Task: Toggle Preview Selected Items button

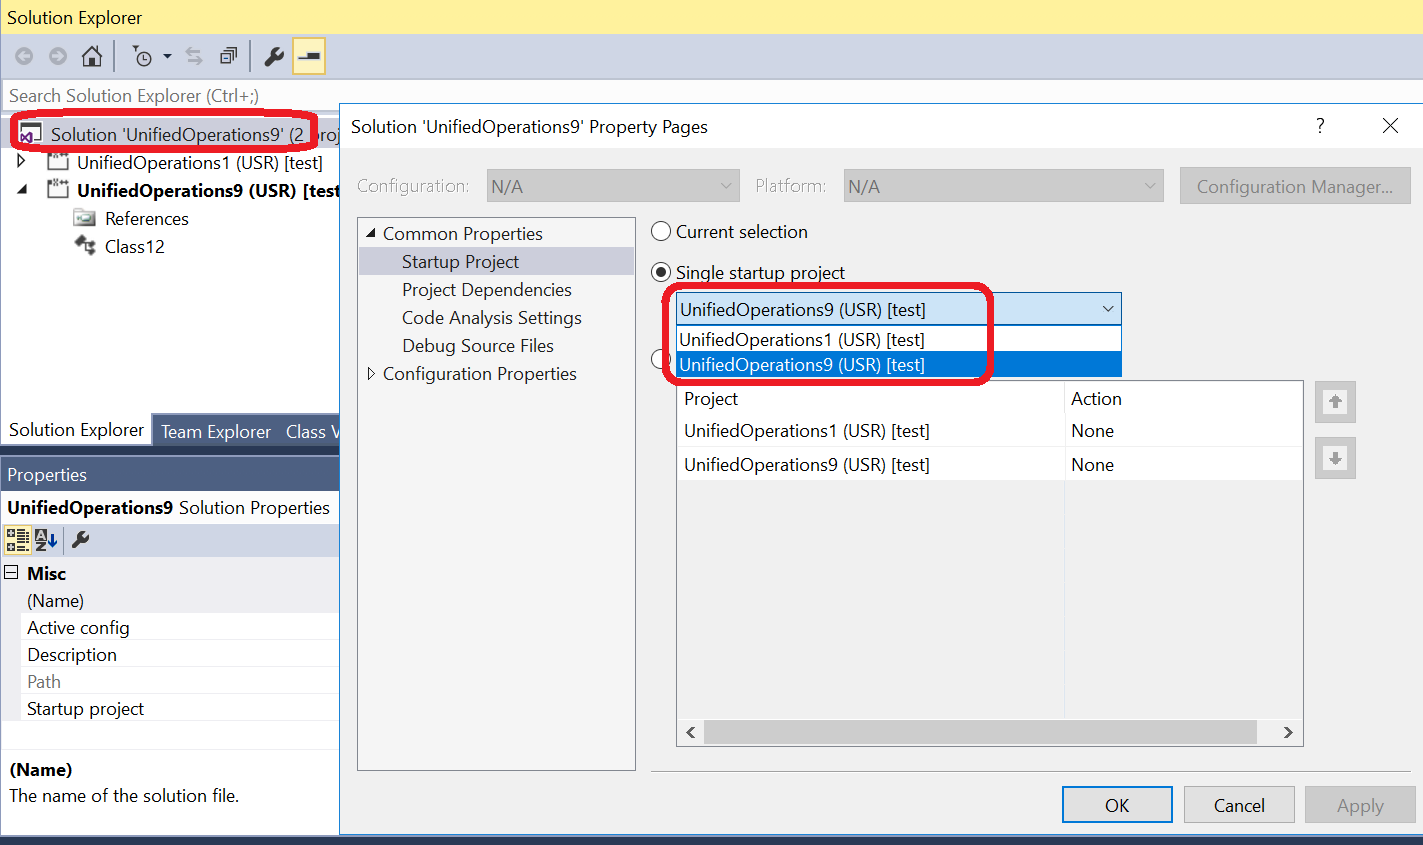Action: point(309,57)
